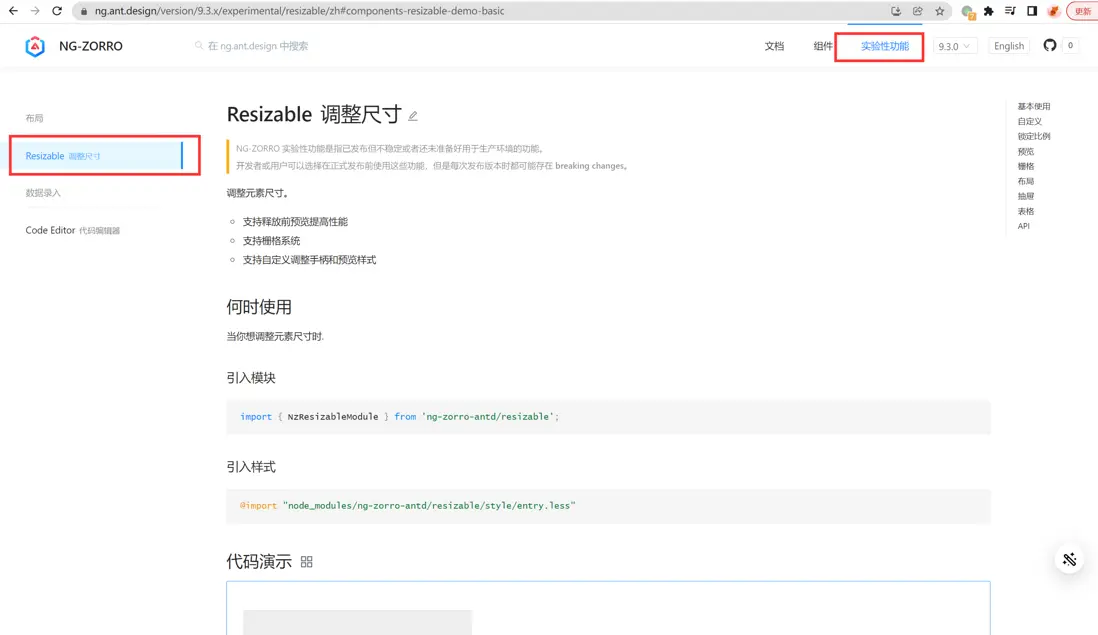The image size is (1098, 635).
Task: Click the red 更新 update button
Action: coord(1082,11)
